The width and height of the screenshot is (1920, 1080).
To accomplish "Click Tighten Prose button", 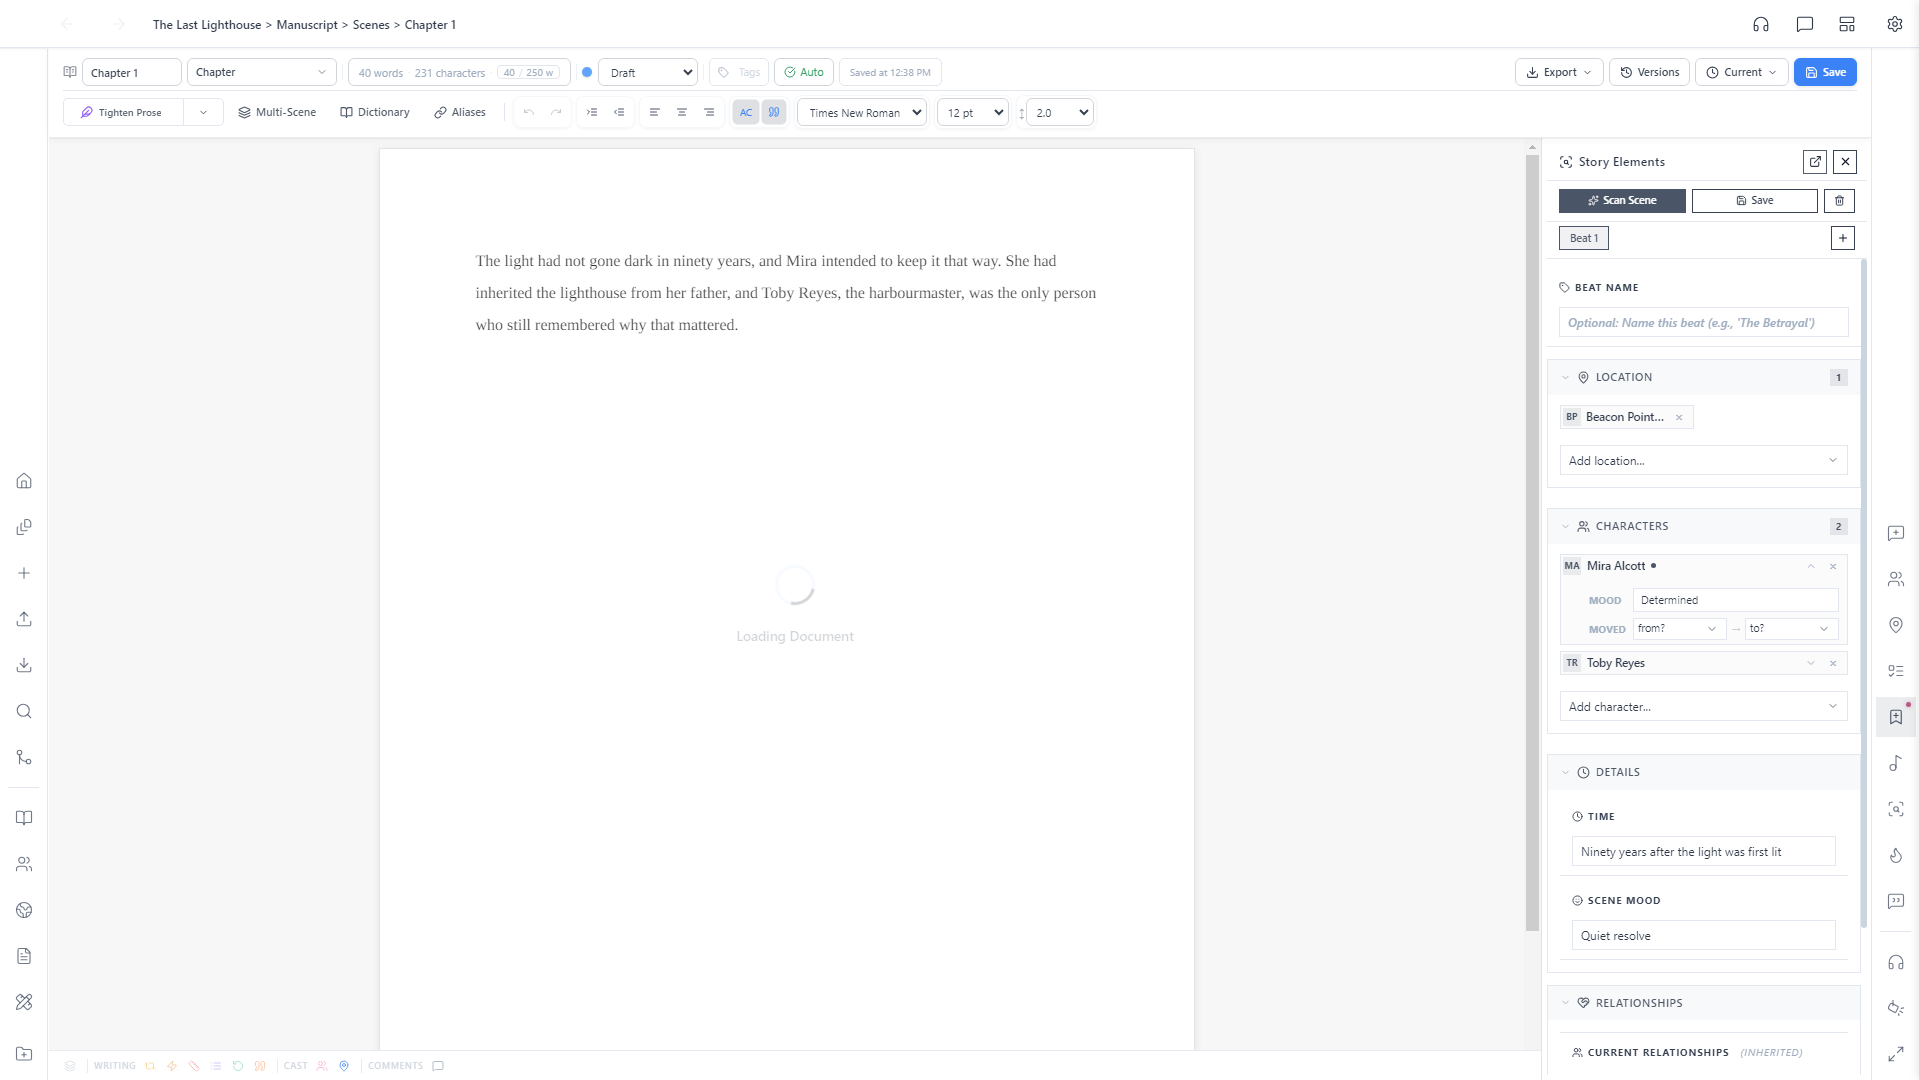I will [124, 112].
